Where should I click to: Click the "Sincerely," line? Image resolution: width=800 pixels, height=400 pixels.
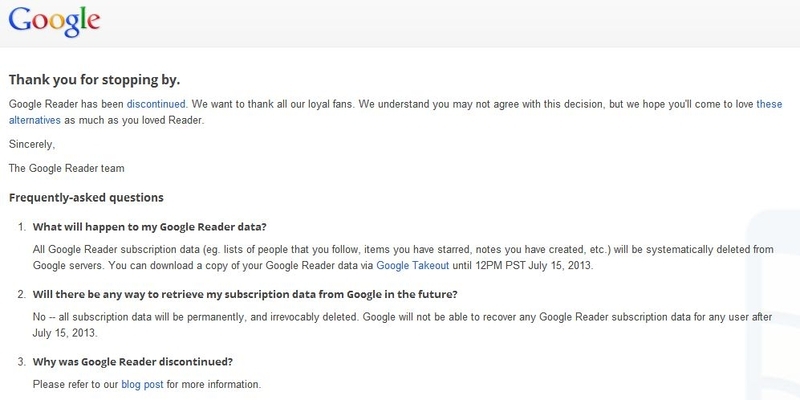[x=32, y=144]
